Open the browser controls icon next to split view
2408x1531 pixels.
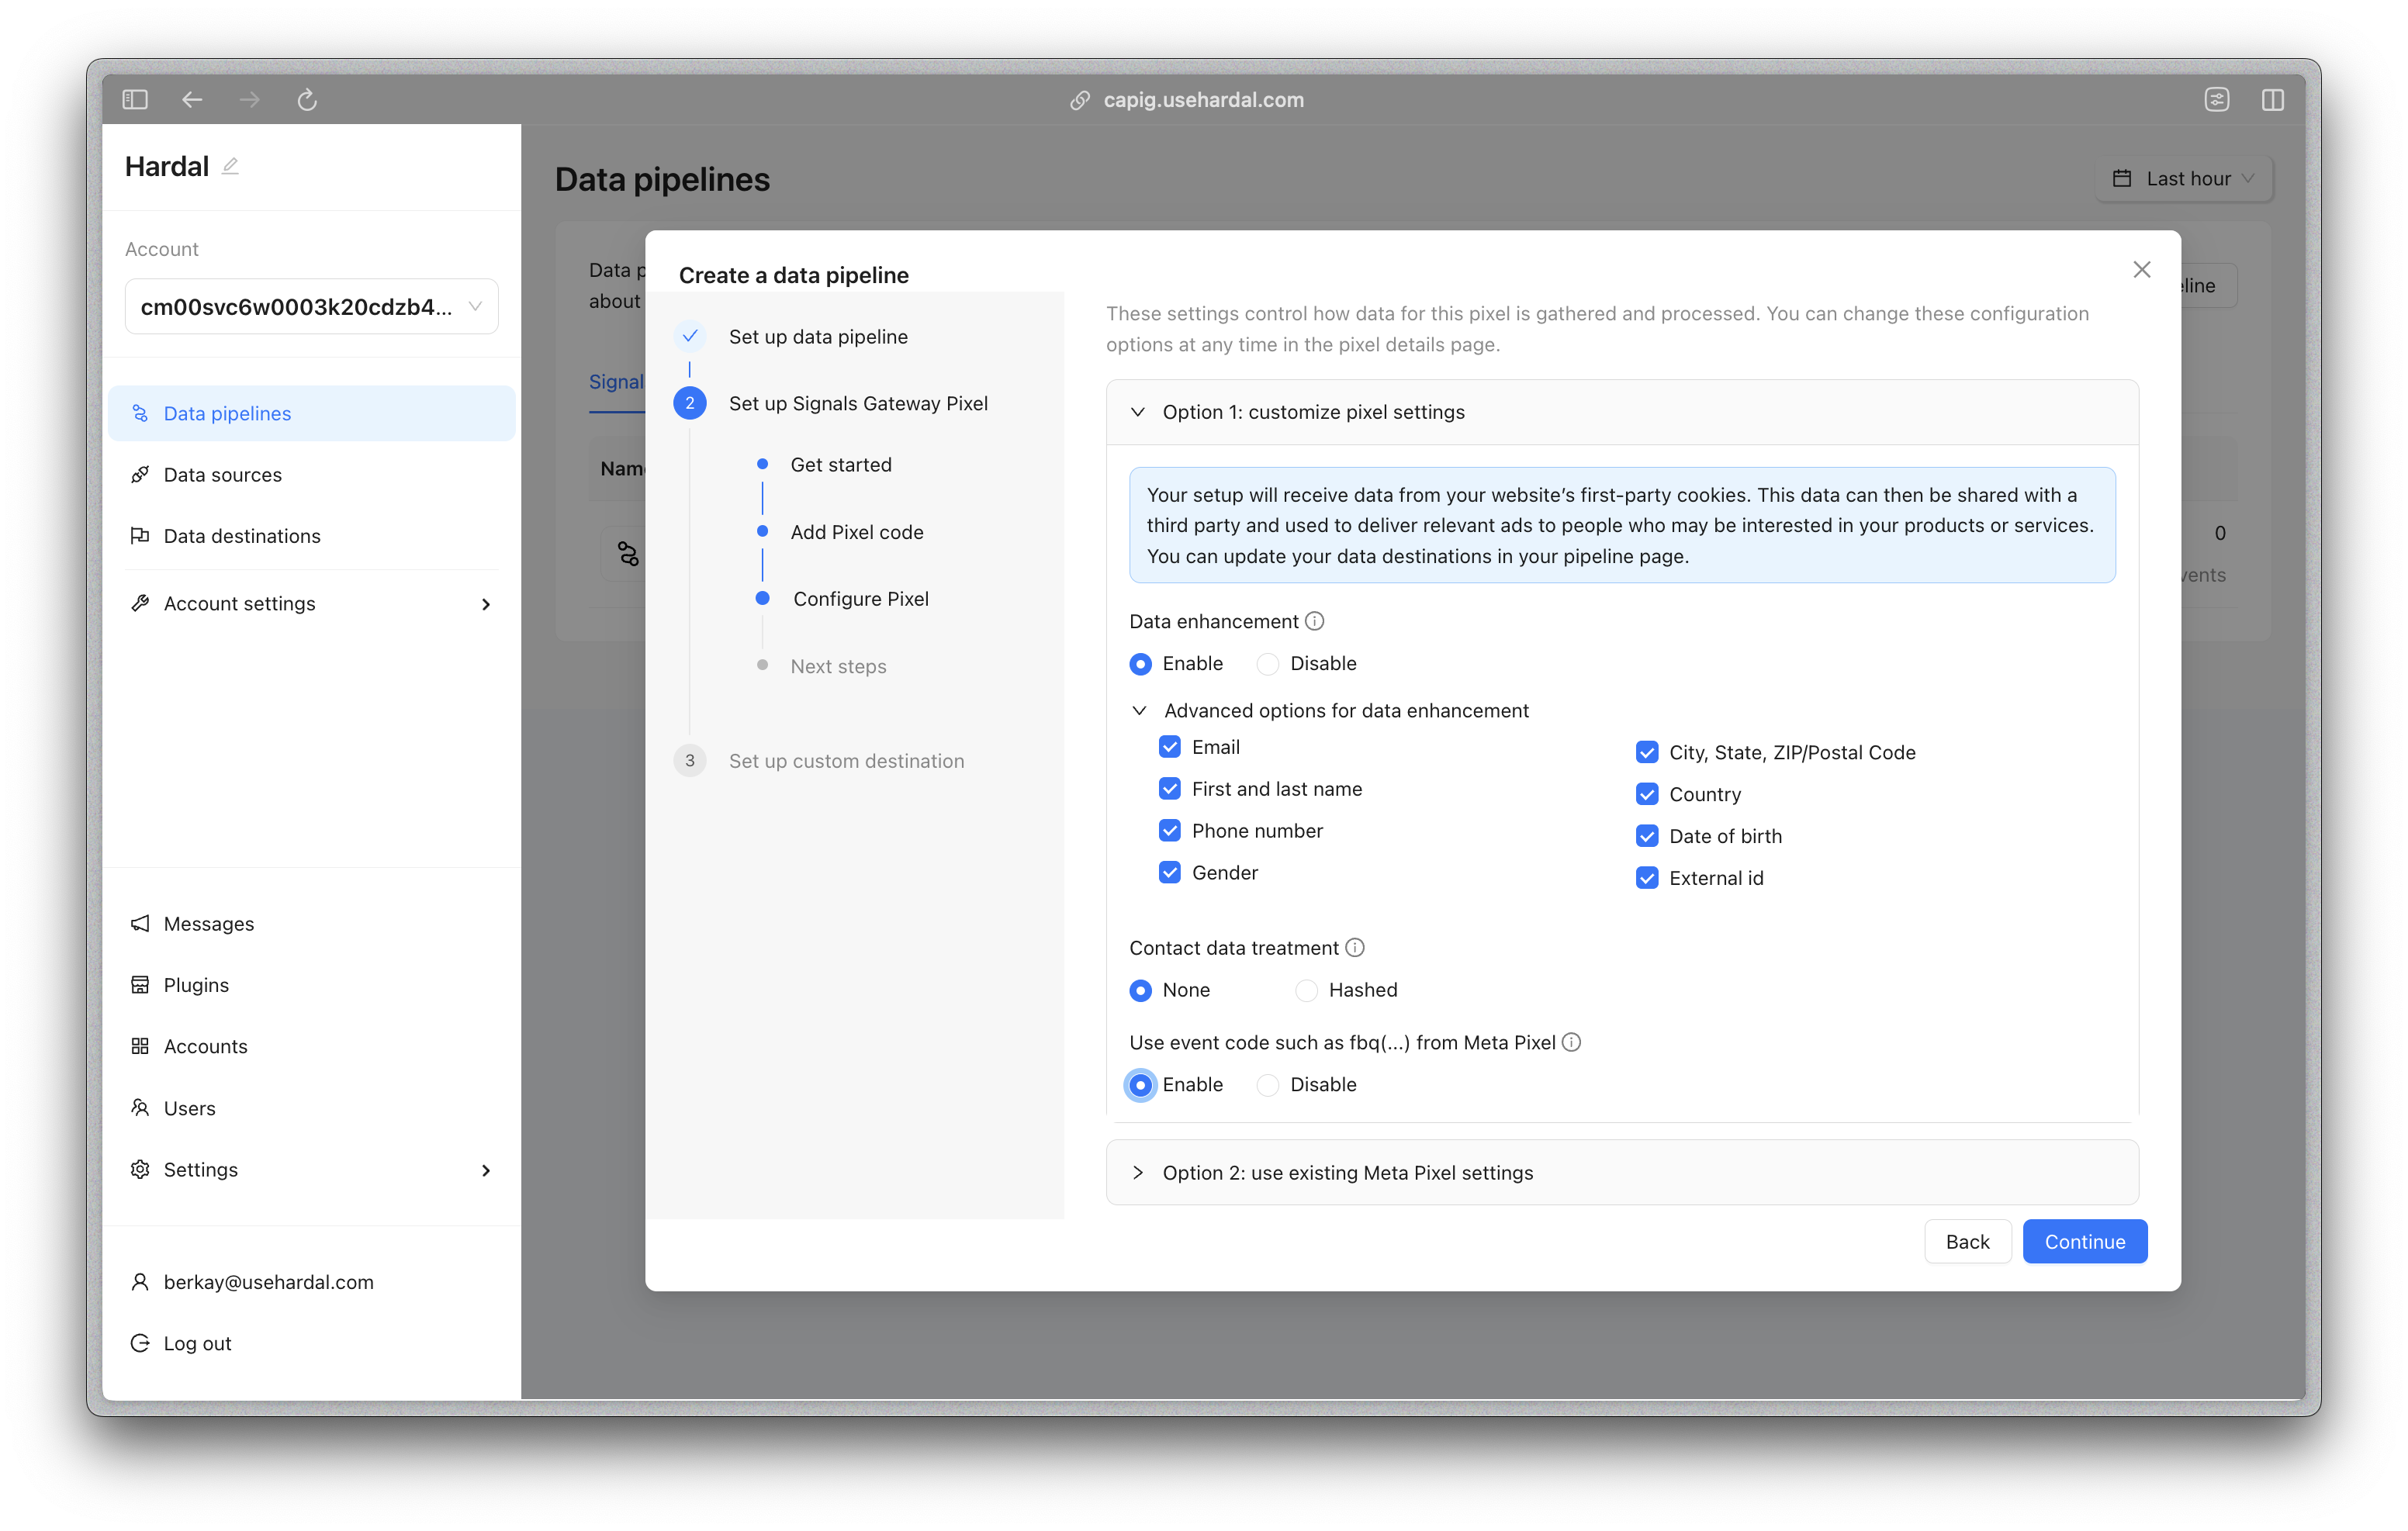coord(2217,99)
